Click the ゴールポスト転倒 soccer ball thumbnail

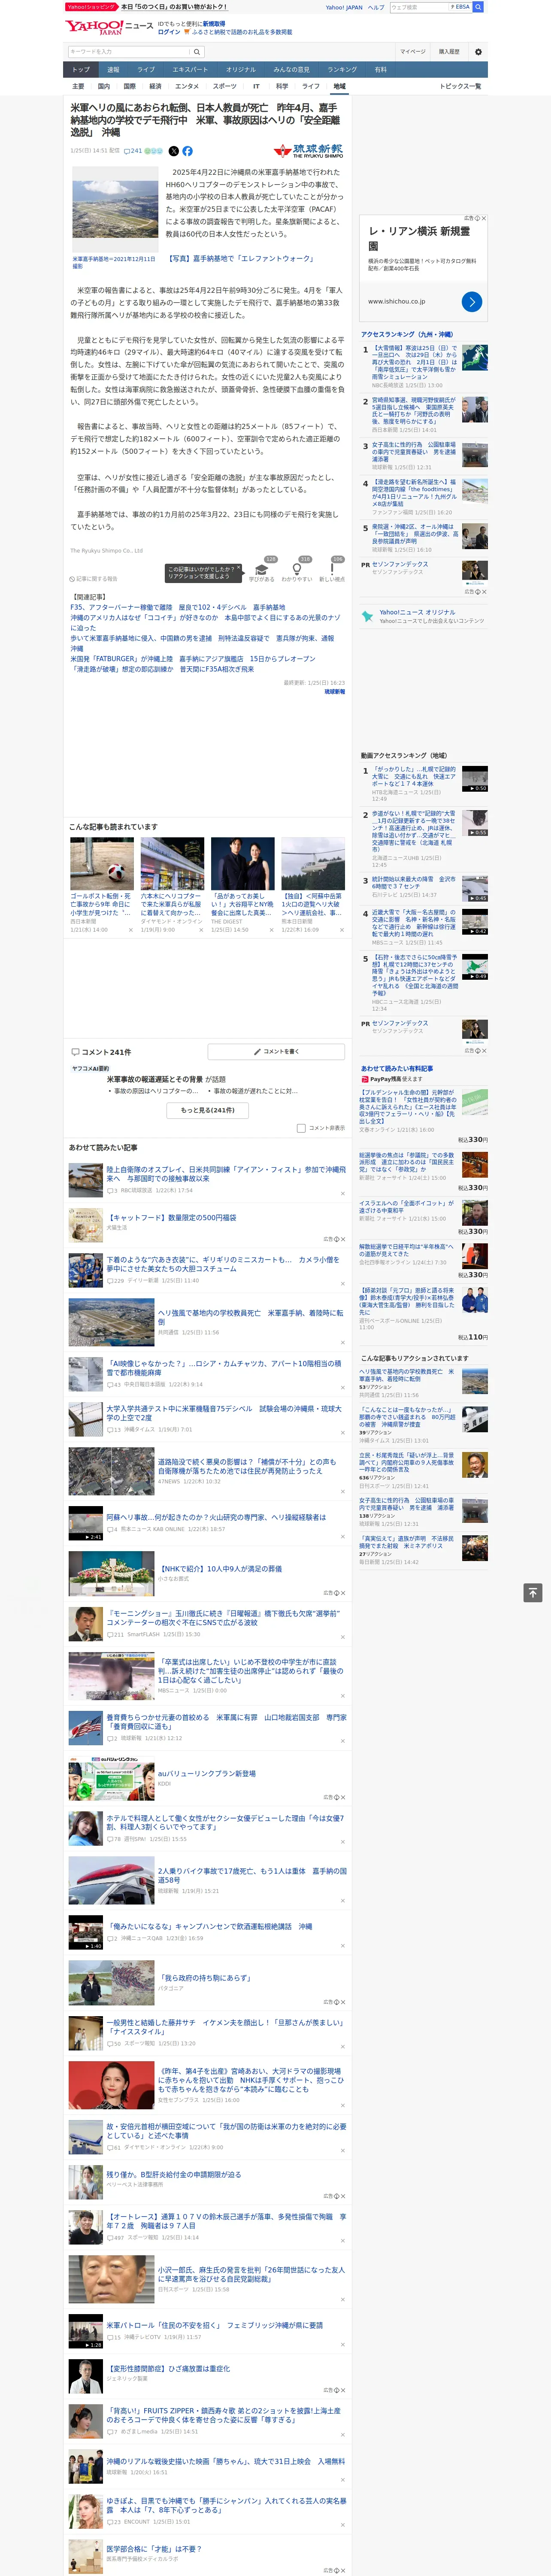click(x=102, y=864)
